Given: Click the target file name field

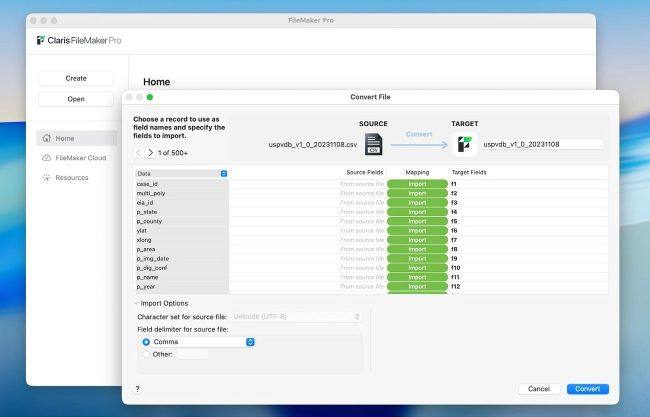Looking at the screenshot, I should coord(543,144).
